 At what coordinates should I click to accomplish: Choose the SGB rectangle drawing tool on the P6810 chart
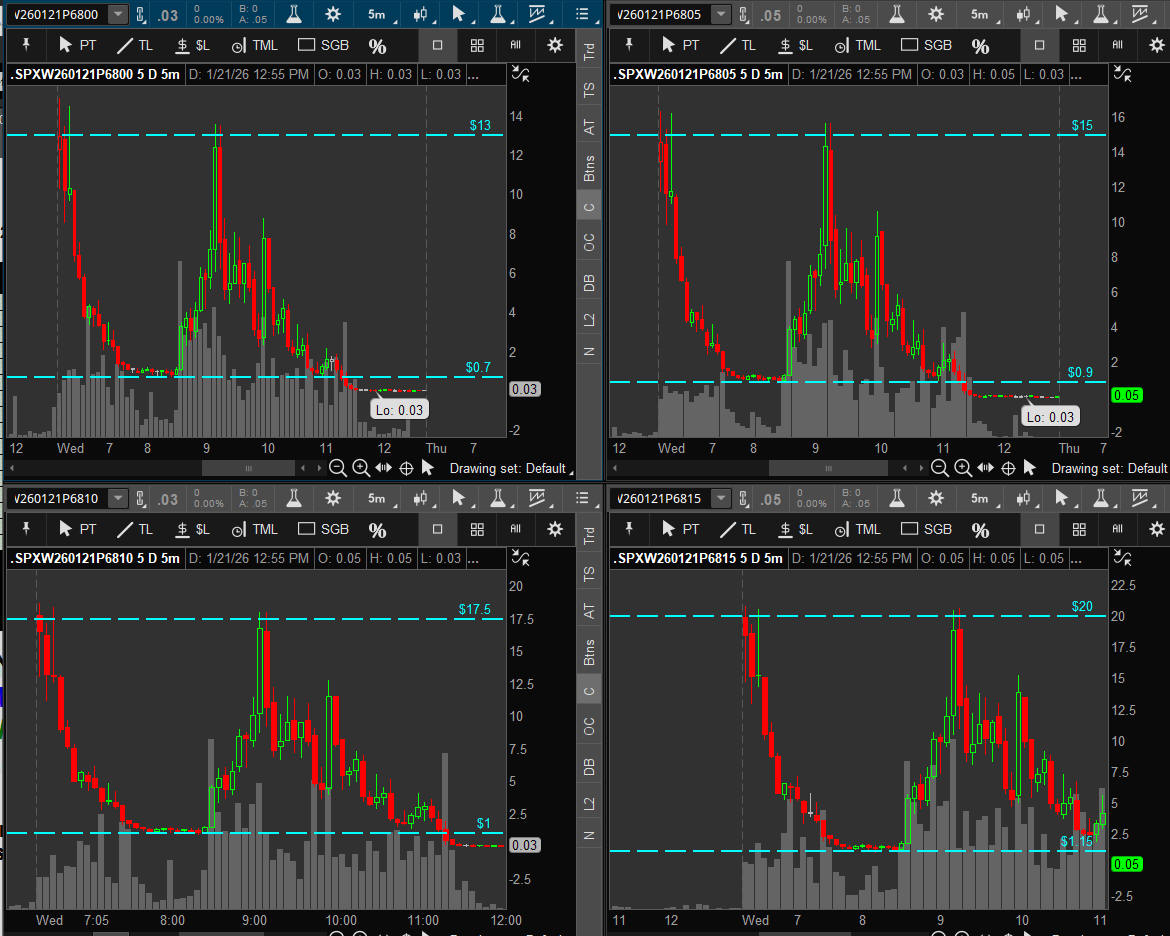point(324,529)
